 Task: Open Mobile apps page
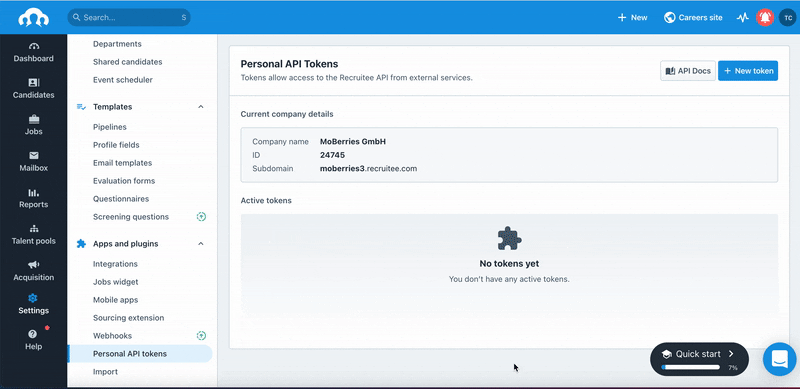pos(115,300)
